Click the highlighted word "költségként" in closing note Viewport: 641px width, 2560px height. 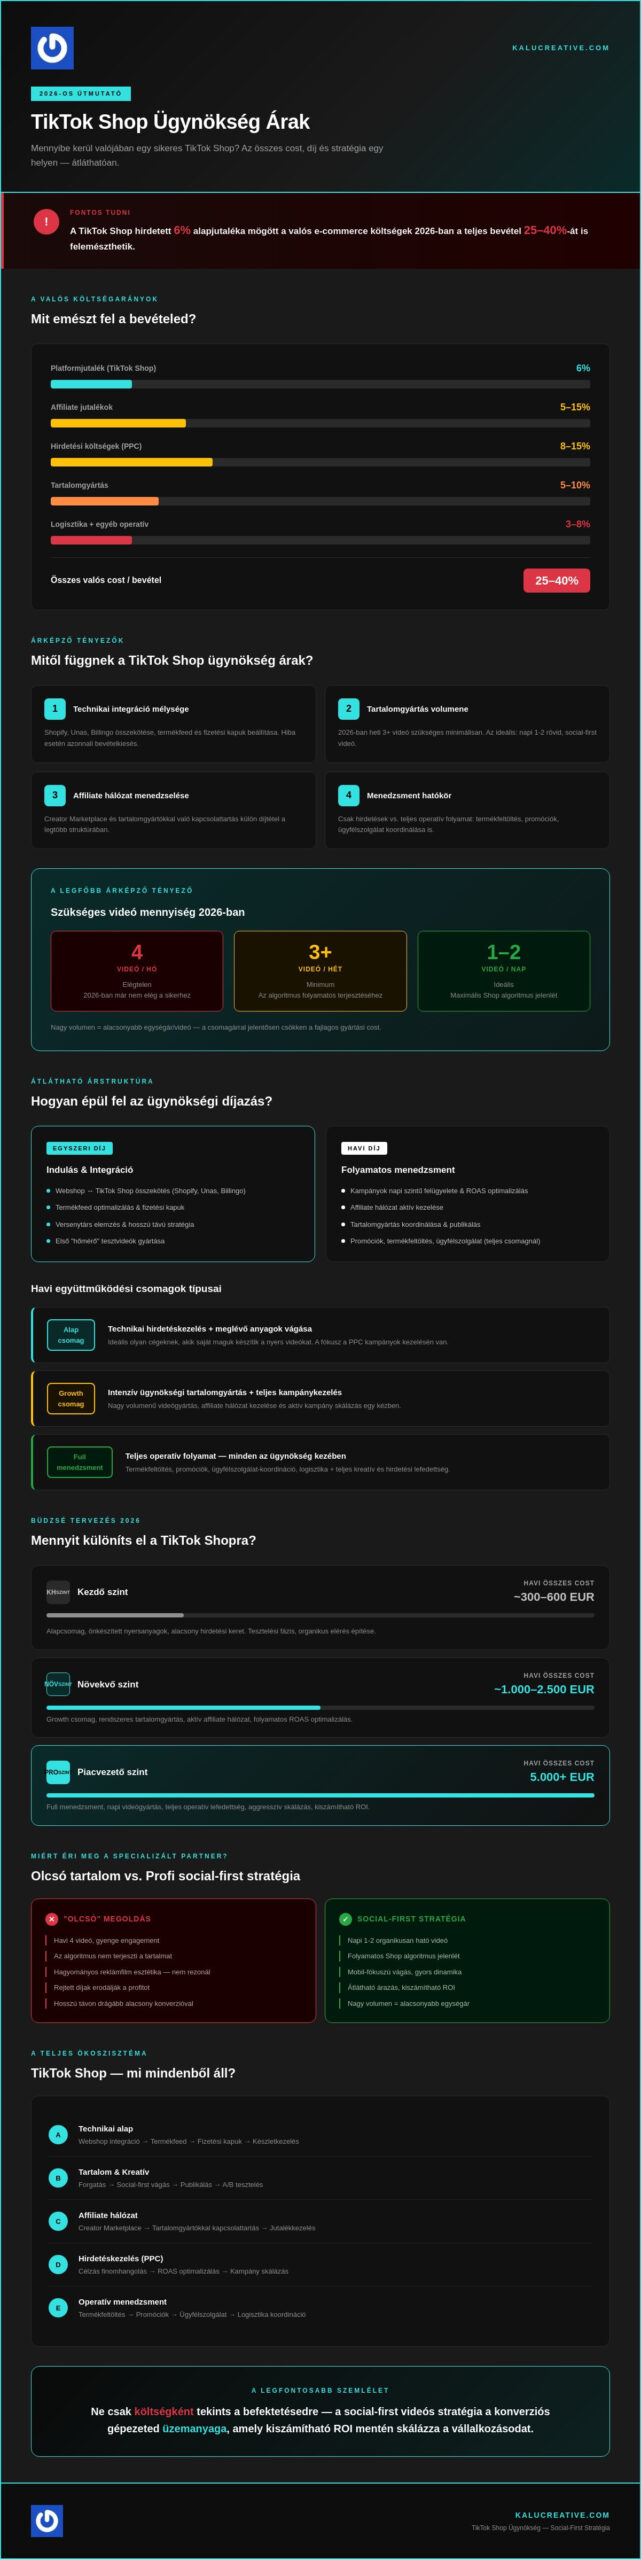[x=164, y=2411]
